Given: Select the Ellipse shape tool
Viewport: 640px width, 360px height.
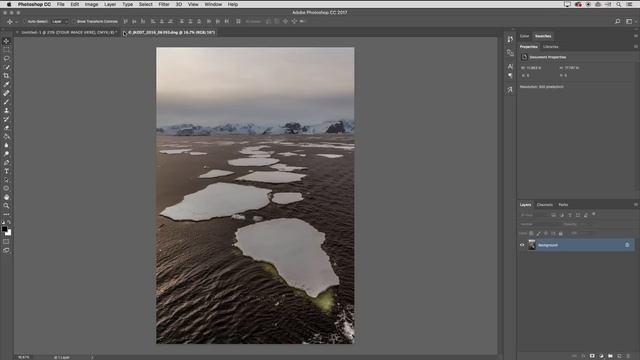Looking at the screenshot, I should (6, 188).
